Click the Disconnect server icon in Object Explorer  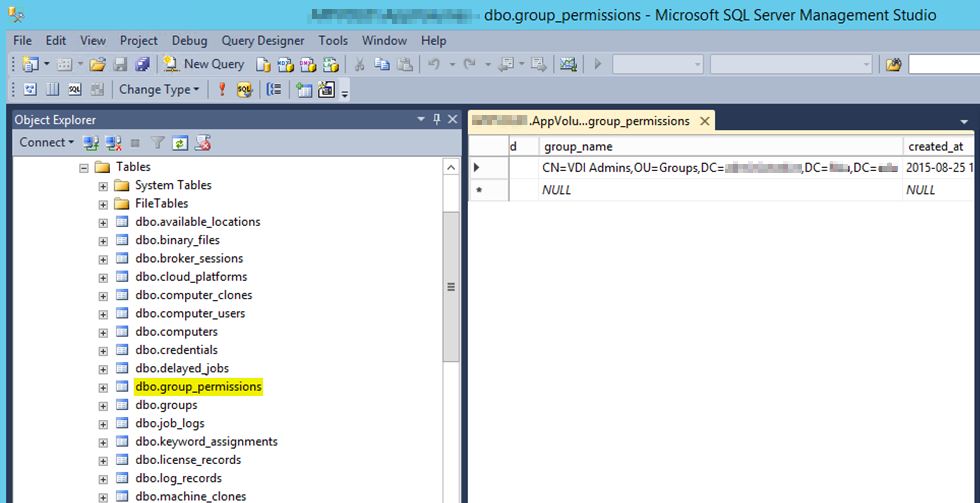(x=113, y=143)
